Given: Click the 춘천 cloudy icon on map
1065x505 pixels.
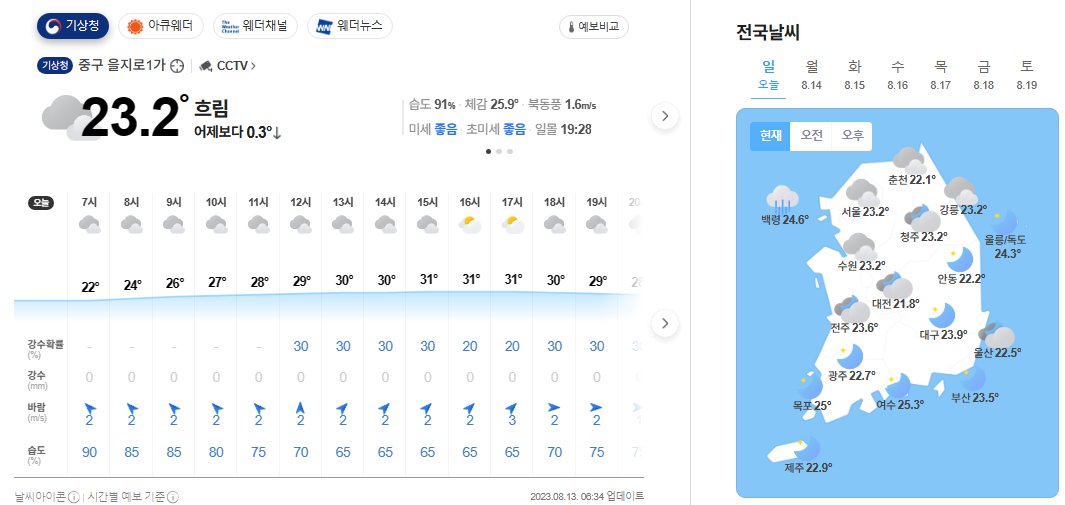Looking at the screenshot, I should pyautogui.click(x=908, y=159).
